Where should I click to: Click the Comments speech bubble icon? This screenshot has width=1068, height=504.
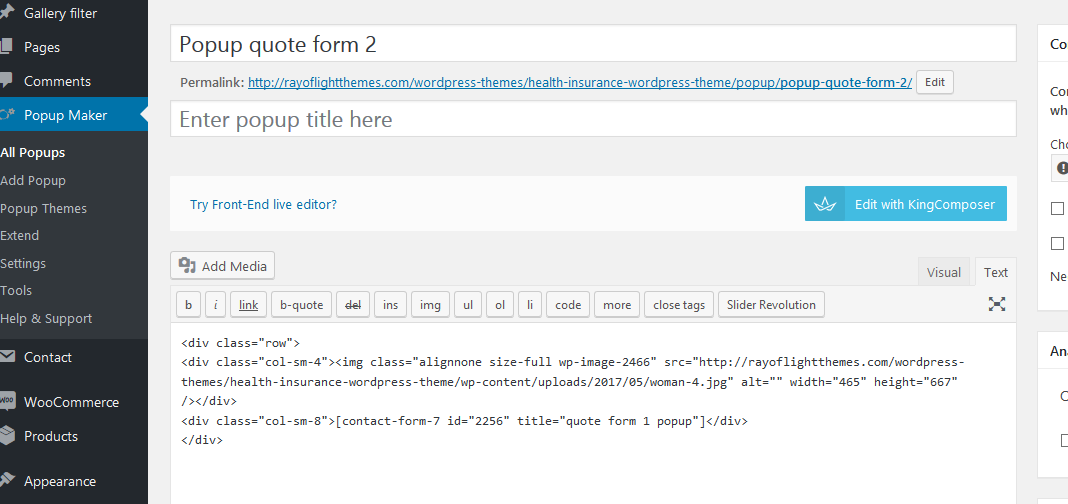[x=7, y=81]
